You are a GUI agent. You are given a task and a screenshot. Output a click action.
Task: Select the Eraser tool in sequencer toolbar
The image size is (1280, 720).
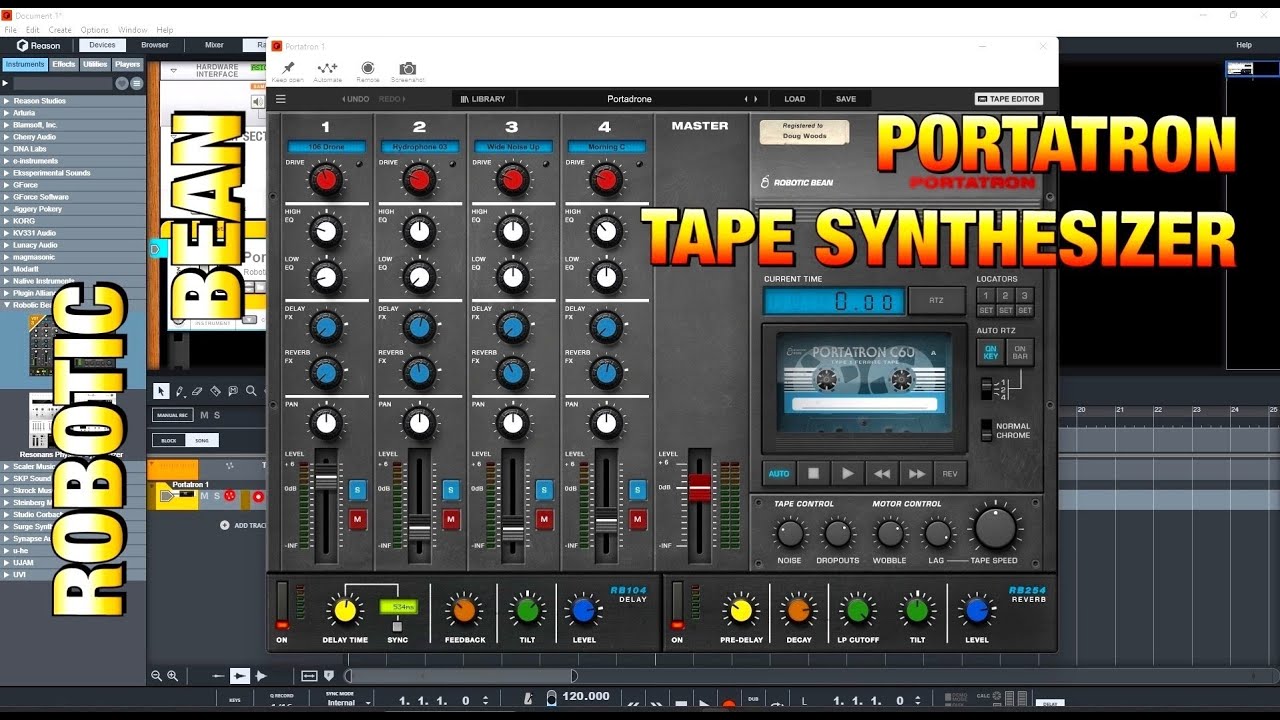coord(197,391)
